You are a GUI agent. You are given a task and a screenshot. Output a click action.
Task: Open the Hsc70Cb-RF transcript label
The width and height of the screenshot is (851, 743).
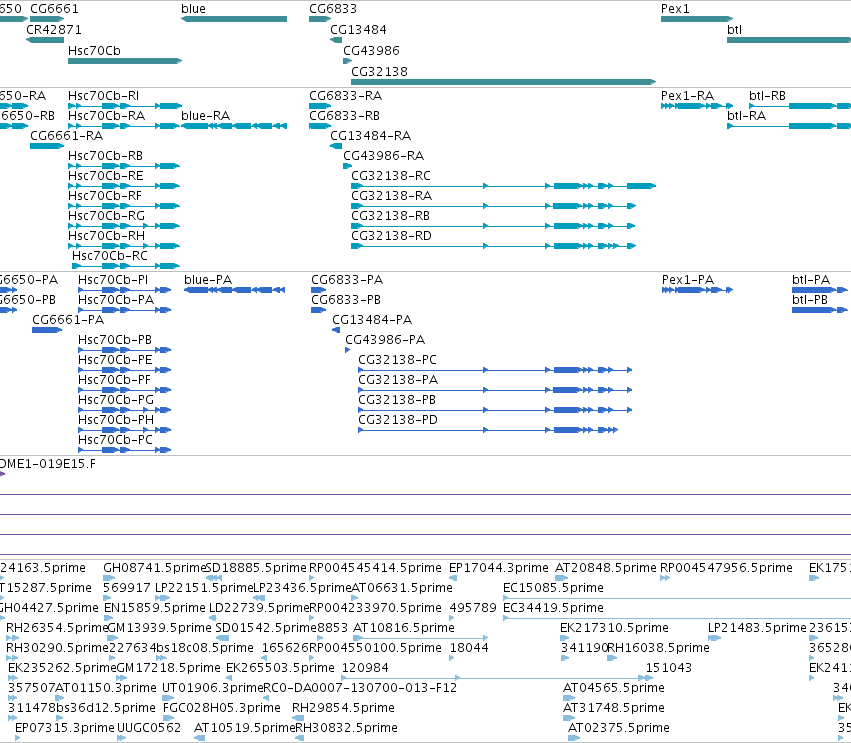[x=105, y=196]
